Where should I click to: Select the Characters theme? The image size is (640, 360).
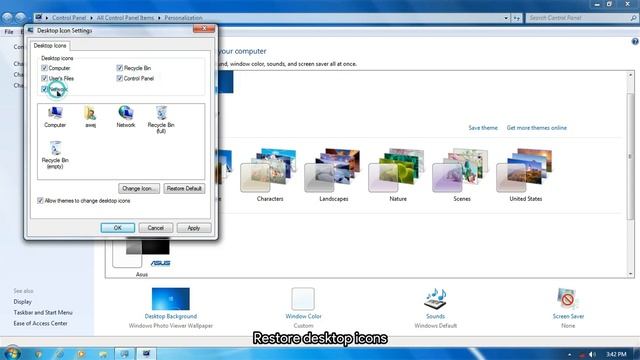click(x=270, y=175)
